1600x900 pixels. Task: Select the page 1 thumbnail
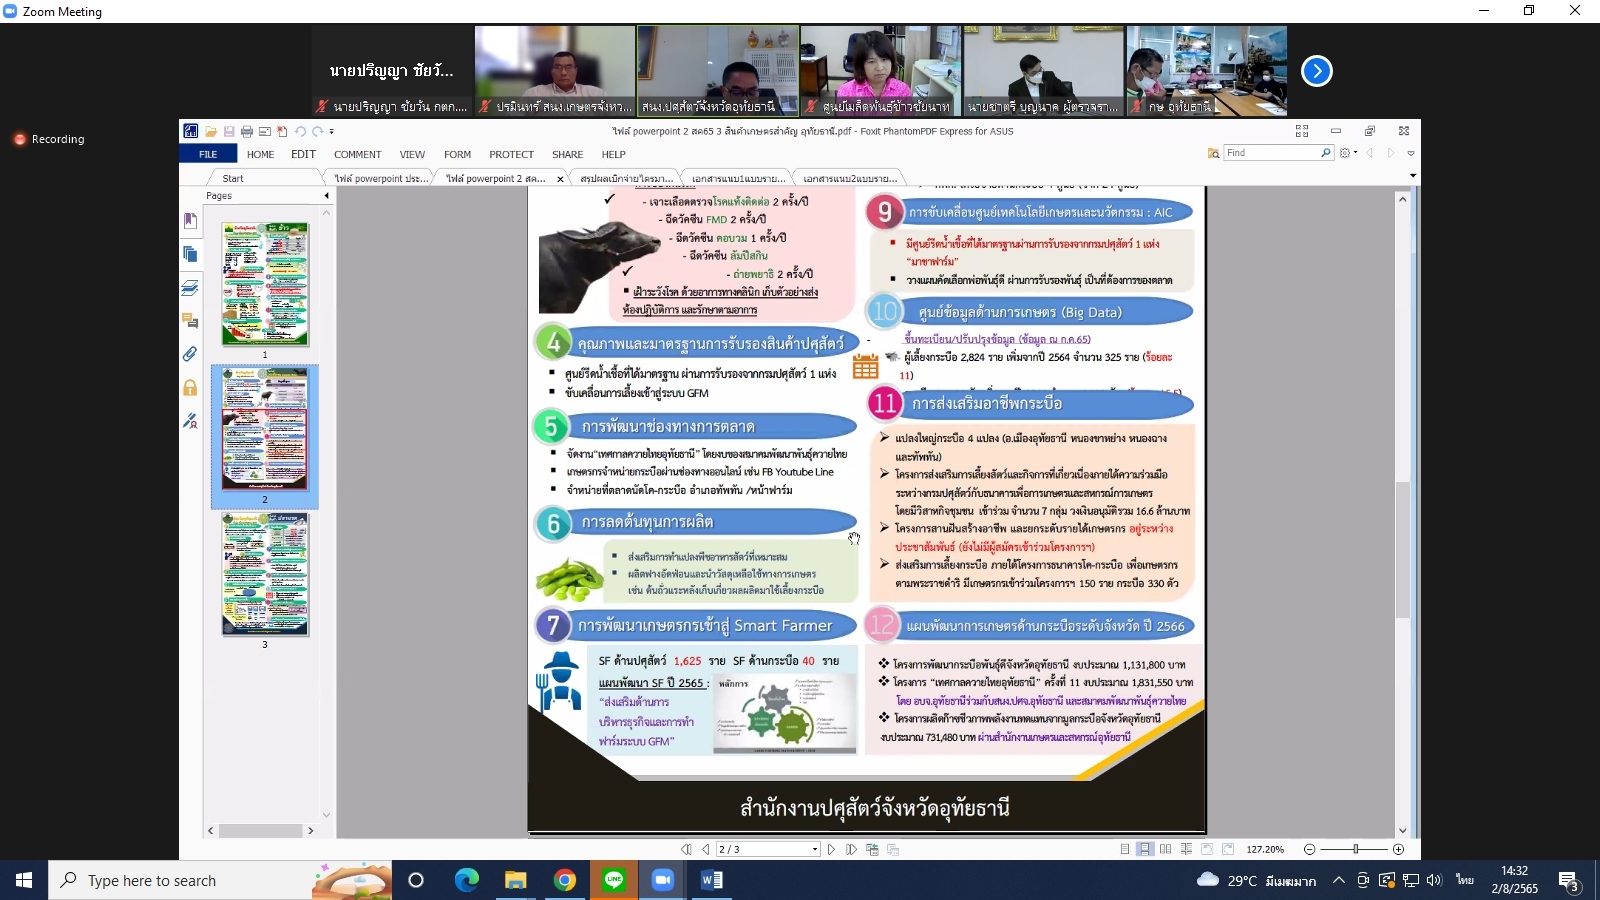[265, 284]
